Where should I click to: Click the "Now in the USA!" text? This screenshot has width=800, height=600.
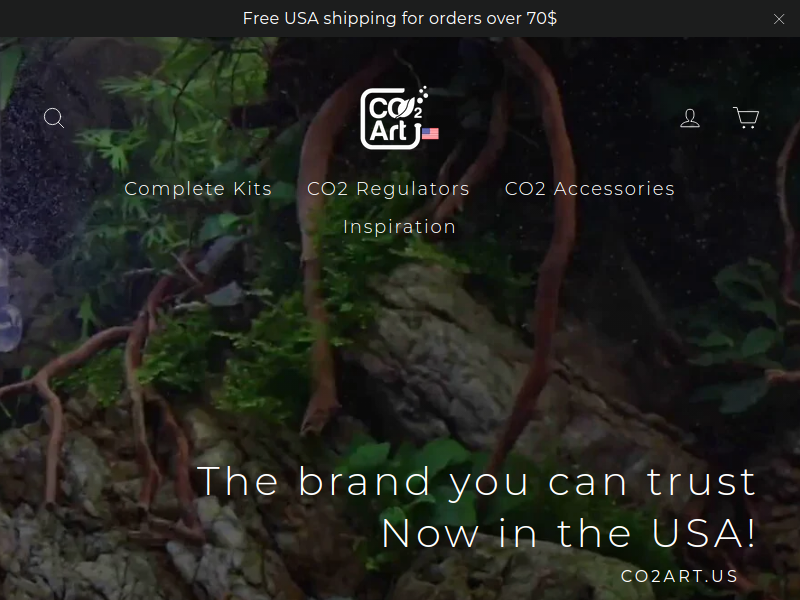[569, 533]
